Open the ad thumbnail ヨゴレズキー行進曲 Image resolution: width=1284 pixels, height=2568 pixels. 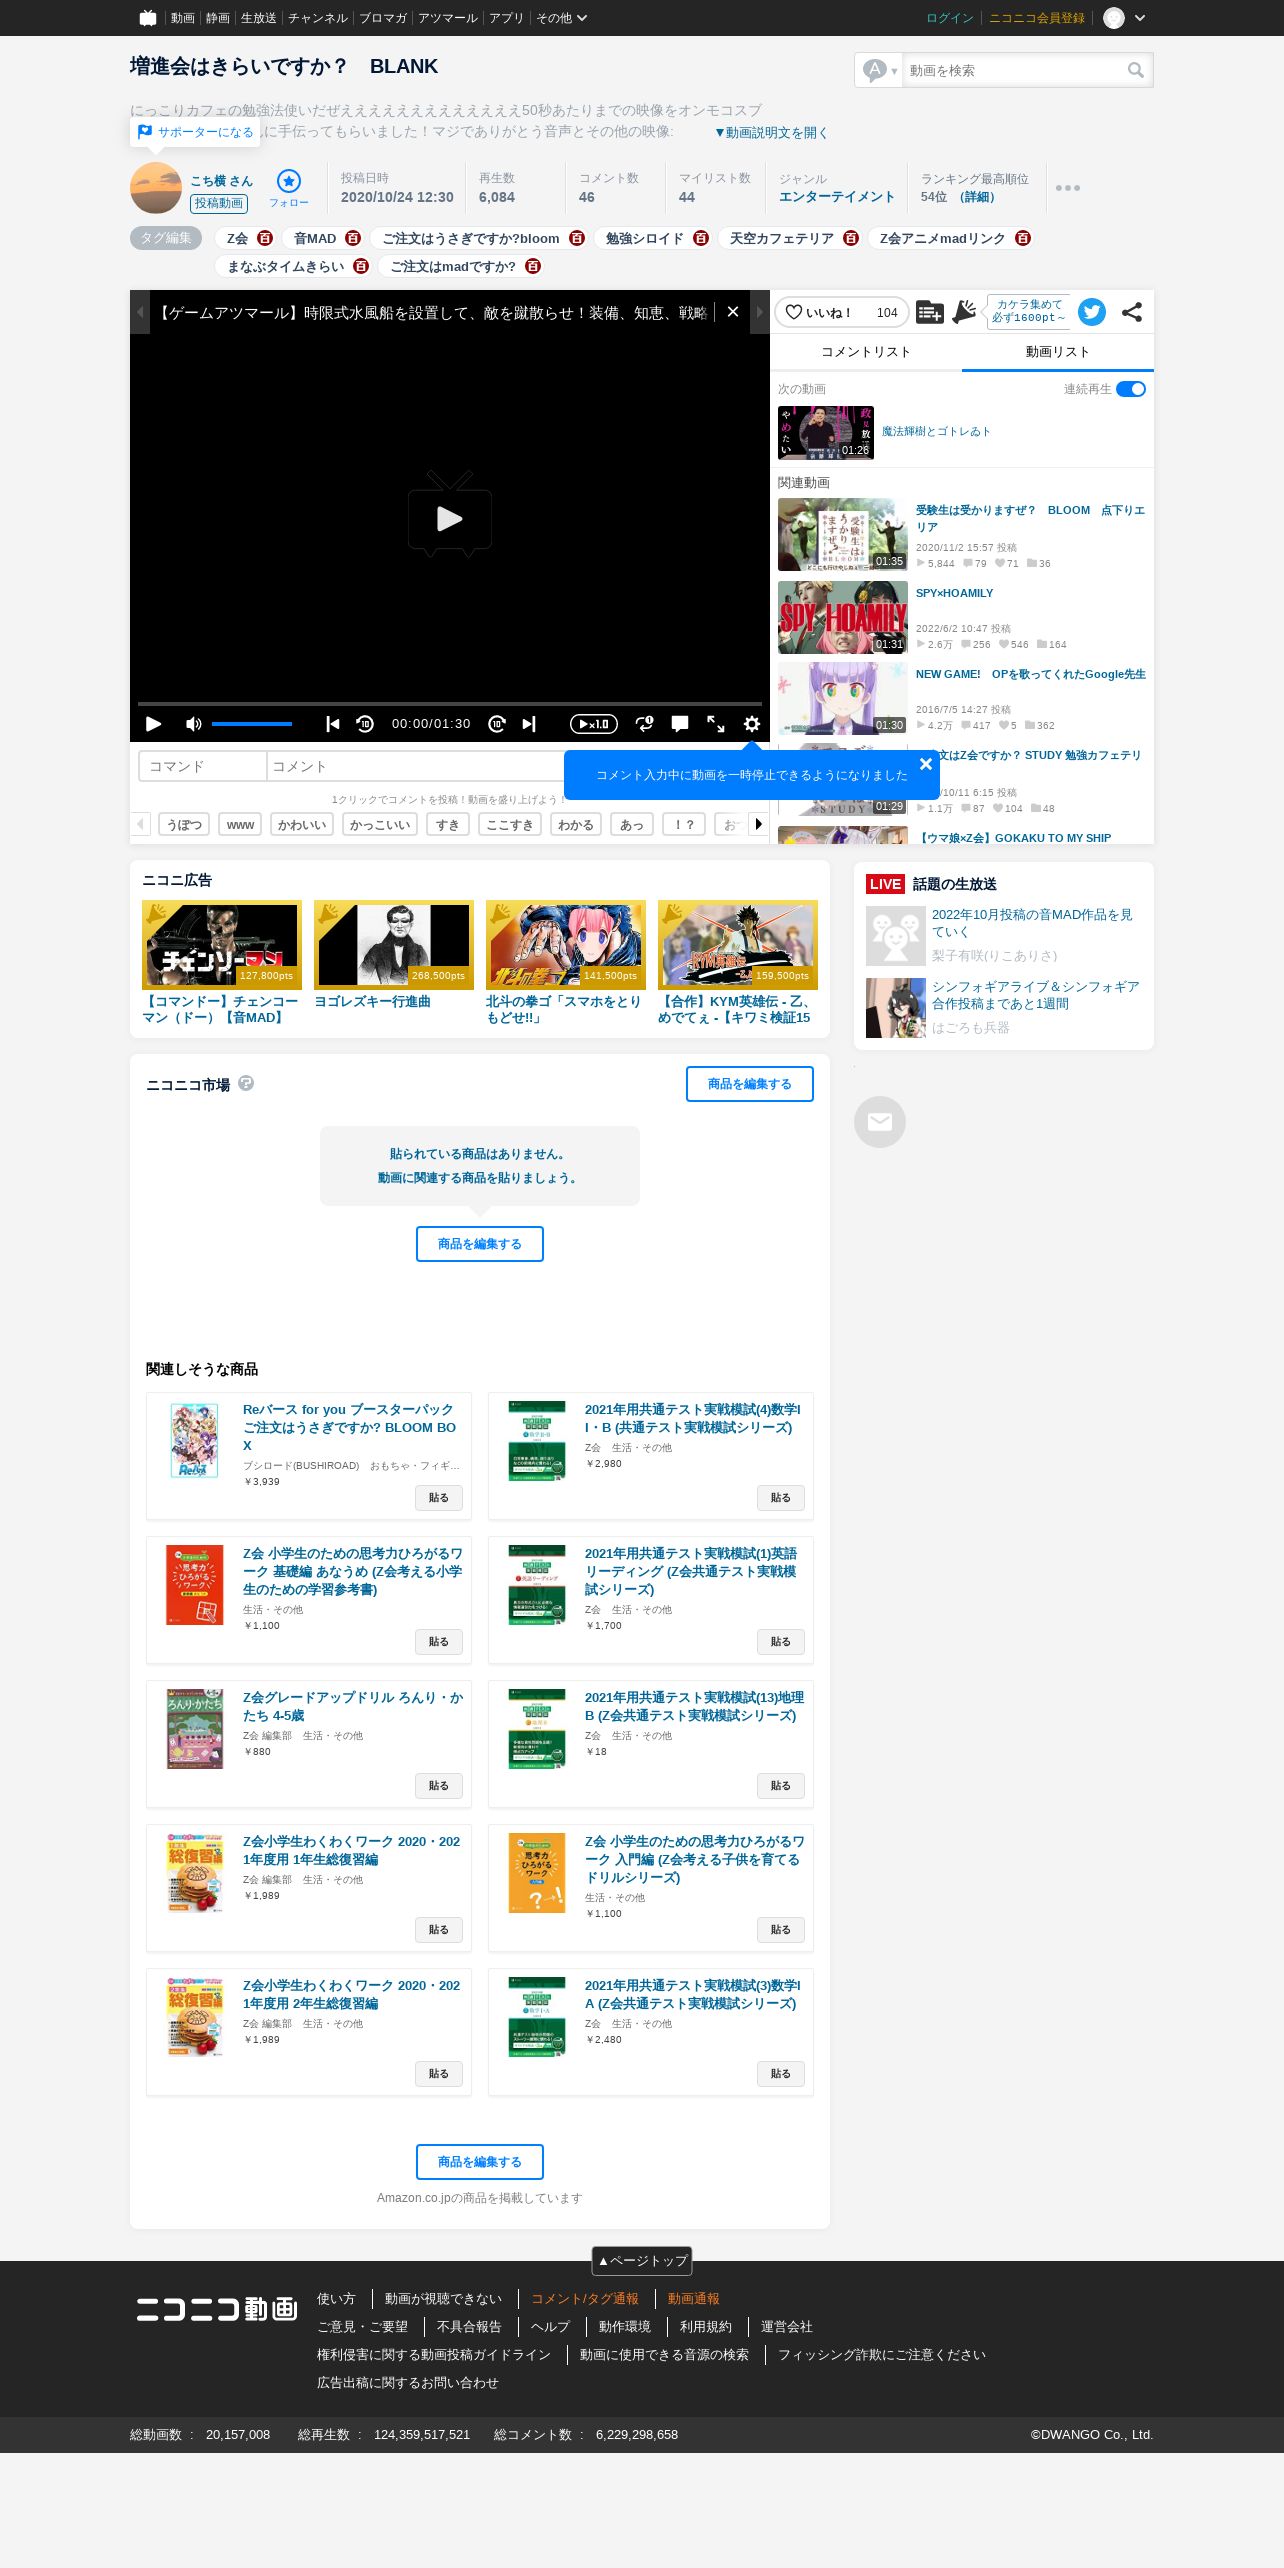pyautogui.click(x=394, y=945)
